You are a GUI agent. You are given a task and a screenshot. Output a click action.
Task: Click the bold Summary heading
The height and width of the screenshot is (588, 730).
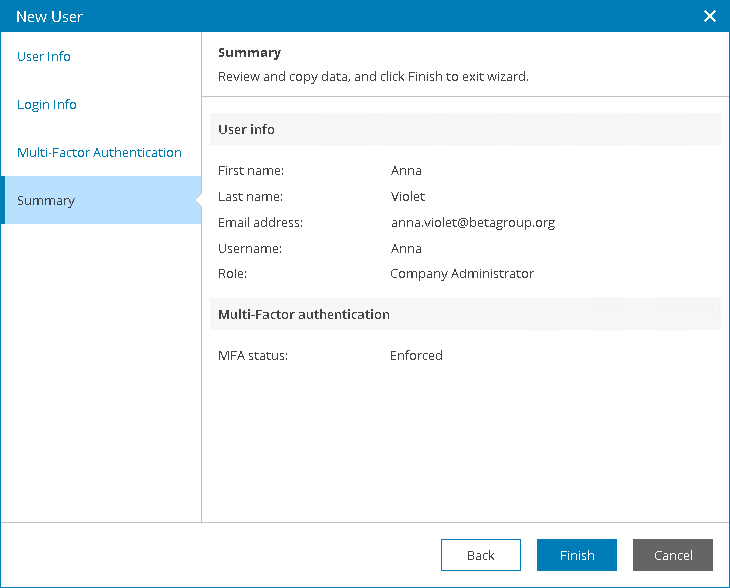(x=249, y=52)
